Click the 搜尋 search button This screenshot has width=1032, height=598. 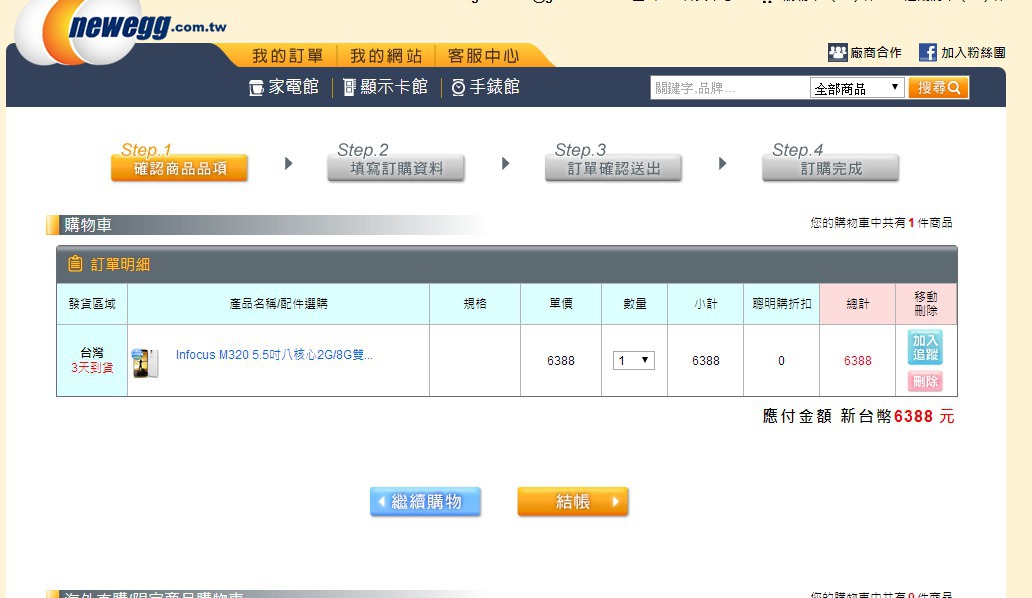tap(938, 87)
